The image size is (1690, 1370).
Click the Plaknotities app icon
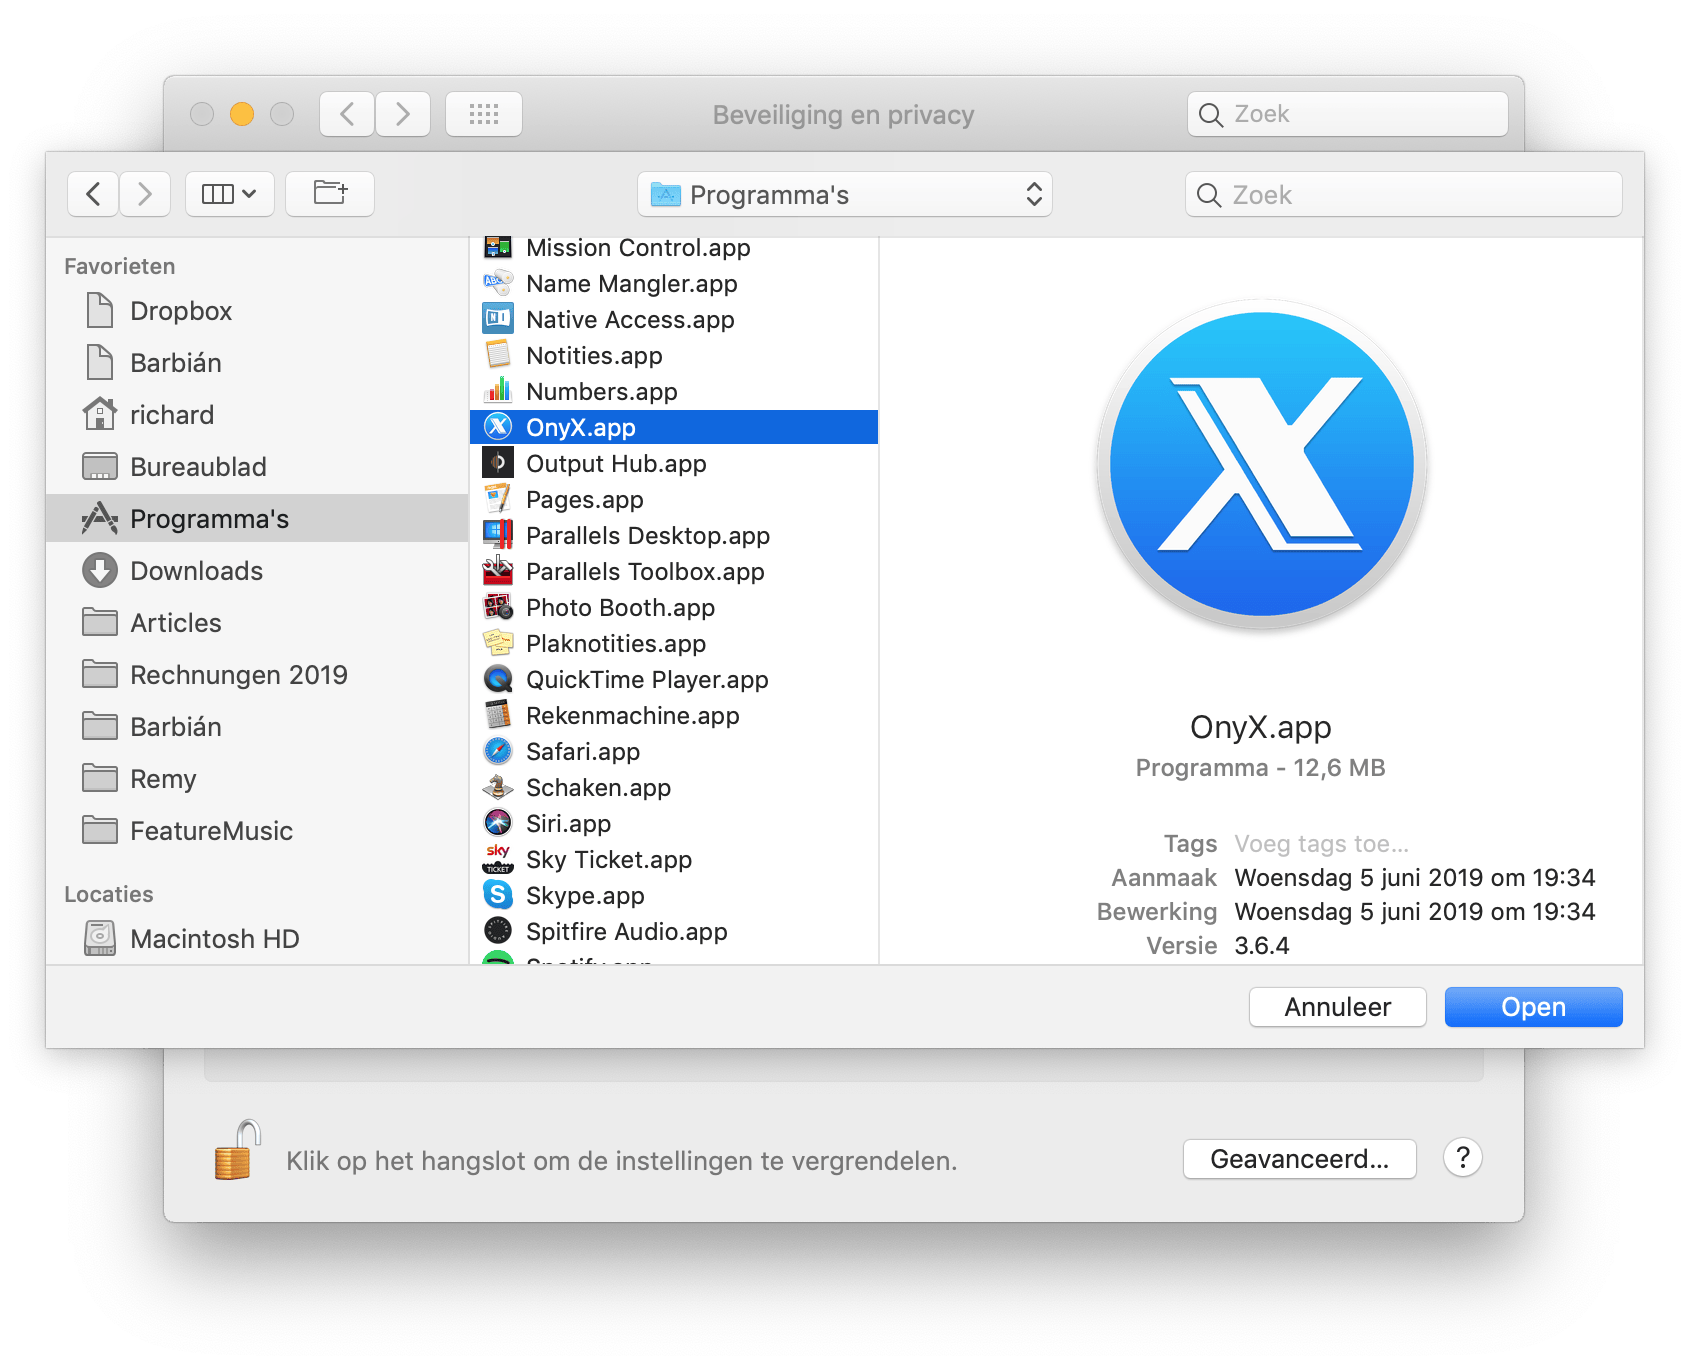tap(498, 643)
